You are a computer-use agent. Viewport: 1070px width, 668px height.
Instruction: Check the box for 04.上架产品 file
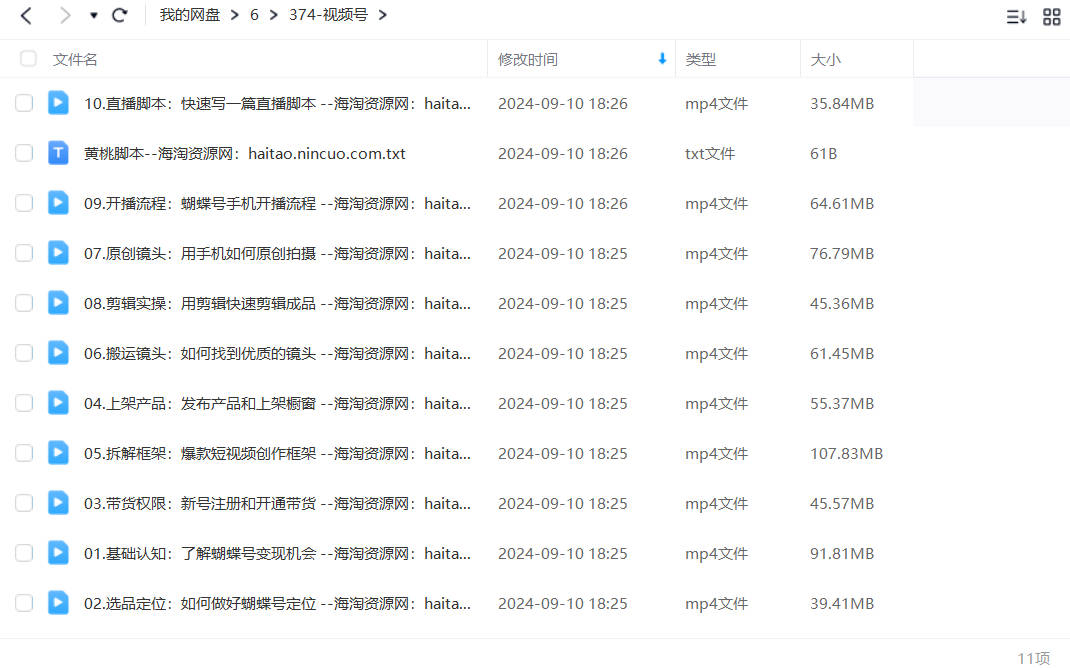pos(24,403)
